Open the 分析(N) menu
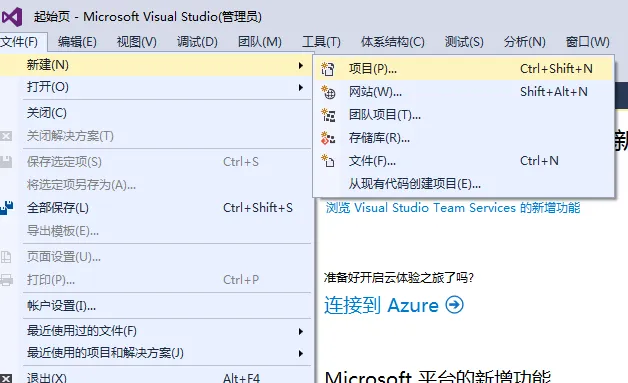This screenshot has width=628, height=383. pos(525,42)
